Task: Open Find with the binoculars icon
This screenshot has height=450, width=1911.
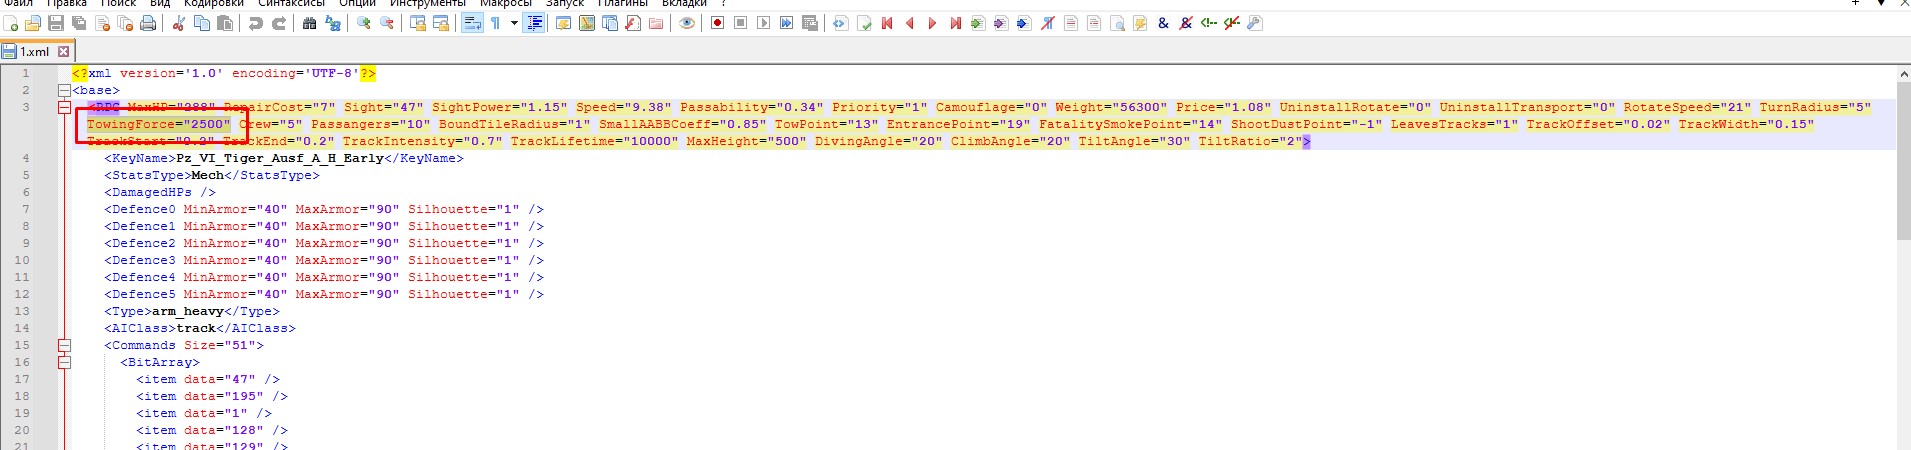Action: (x=310, y=23)
